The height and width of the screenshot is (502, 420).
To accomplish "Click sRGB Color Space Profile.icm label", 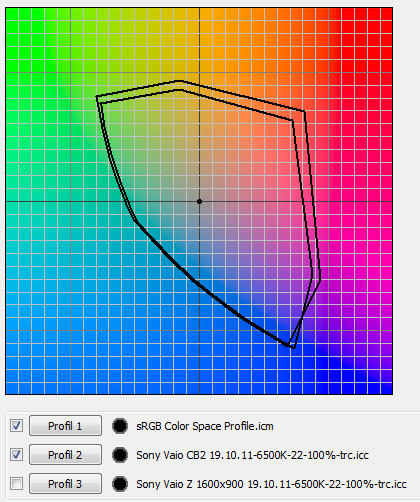I will point(205,426).
